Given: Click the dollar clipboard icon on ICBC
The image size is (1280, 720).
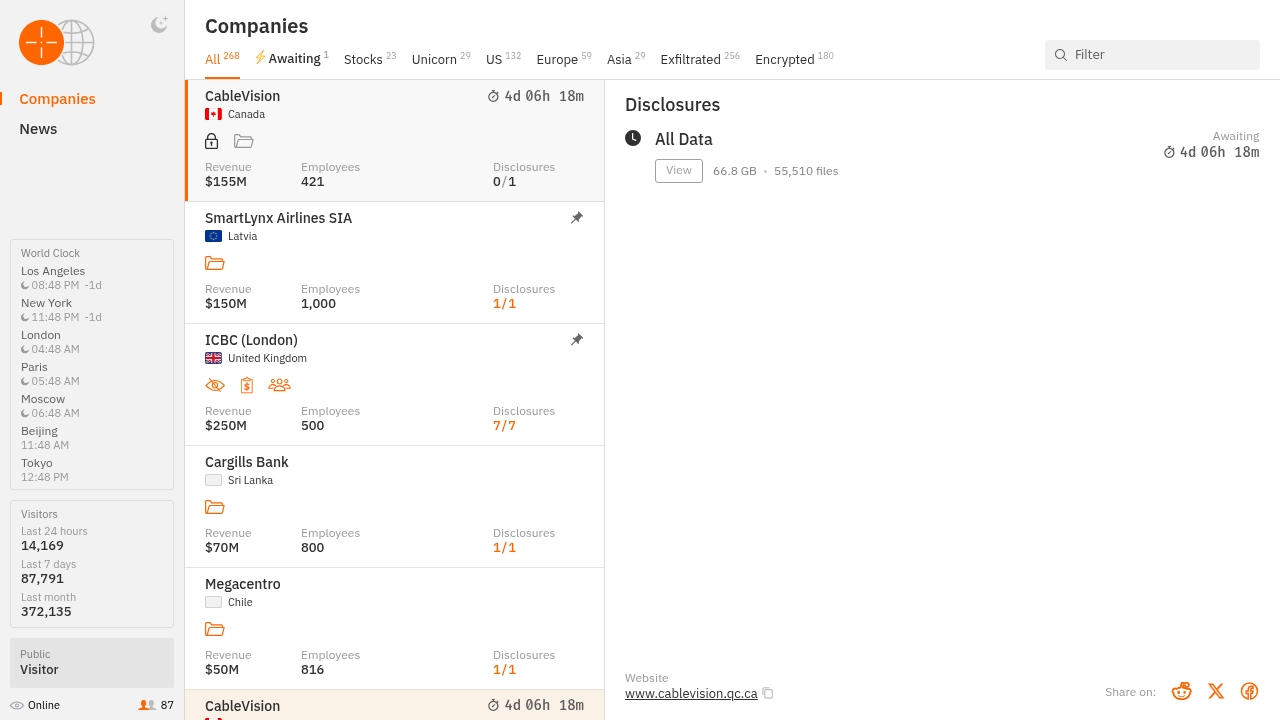Looking at the screenshot, I should coord(247,385).
